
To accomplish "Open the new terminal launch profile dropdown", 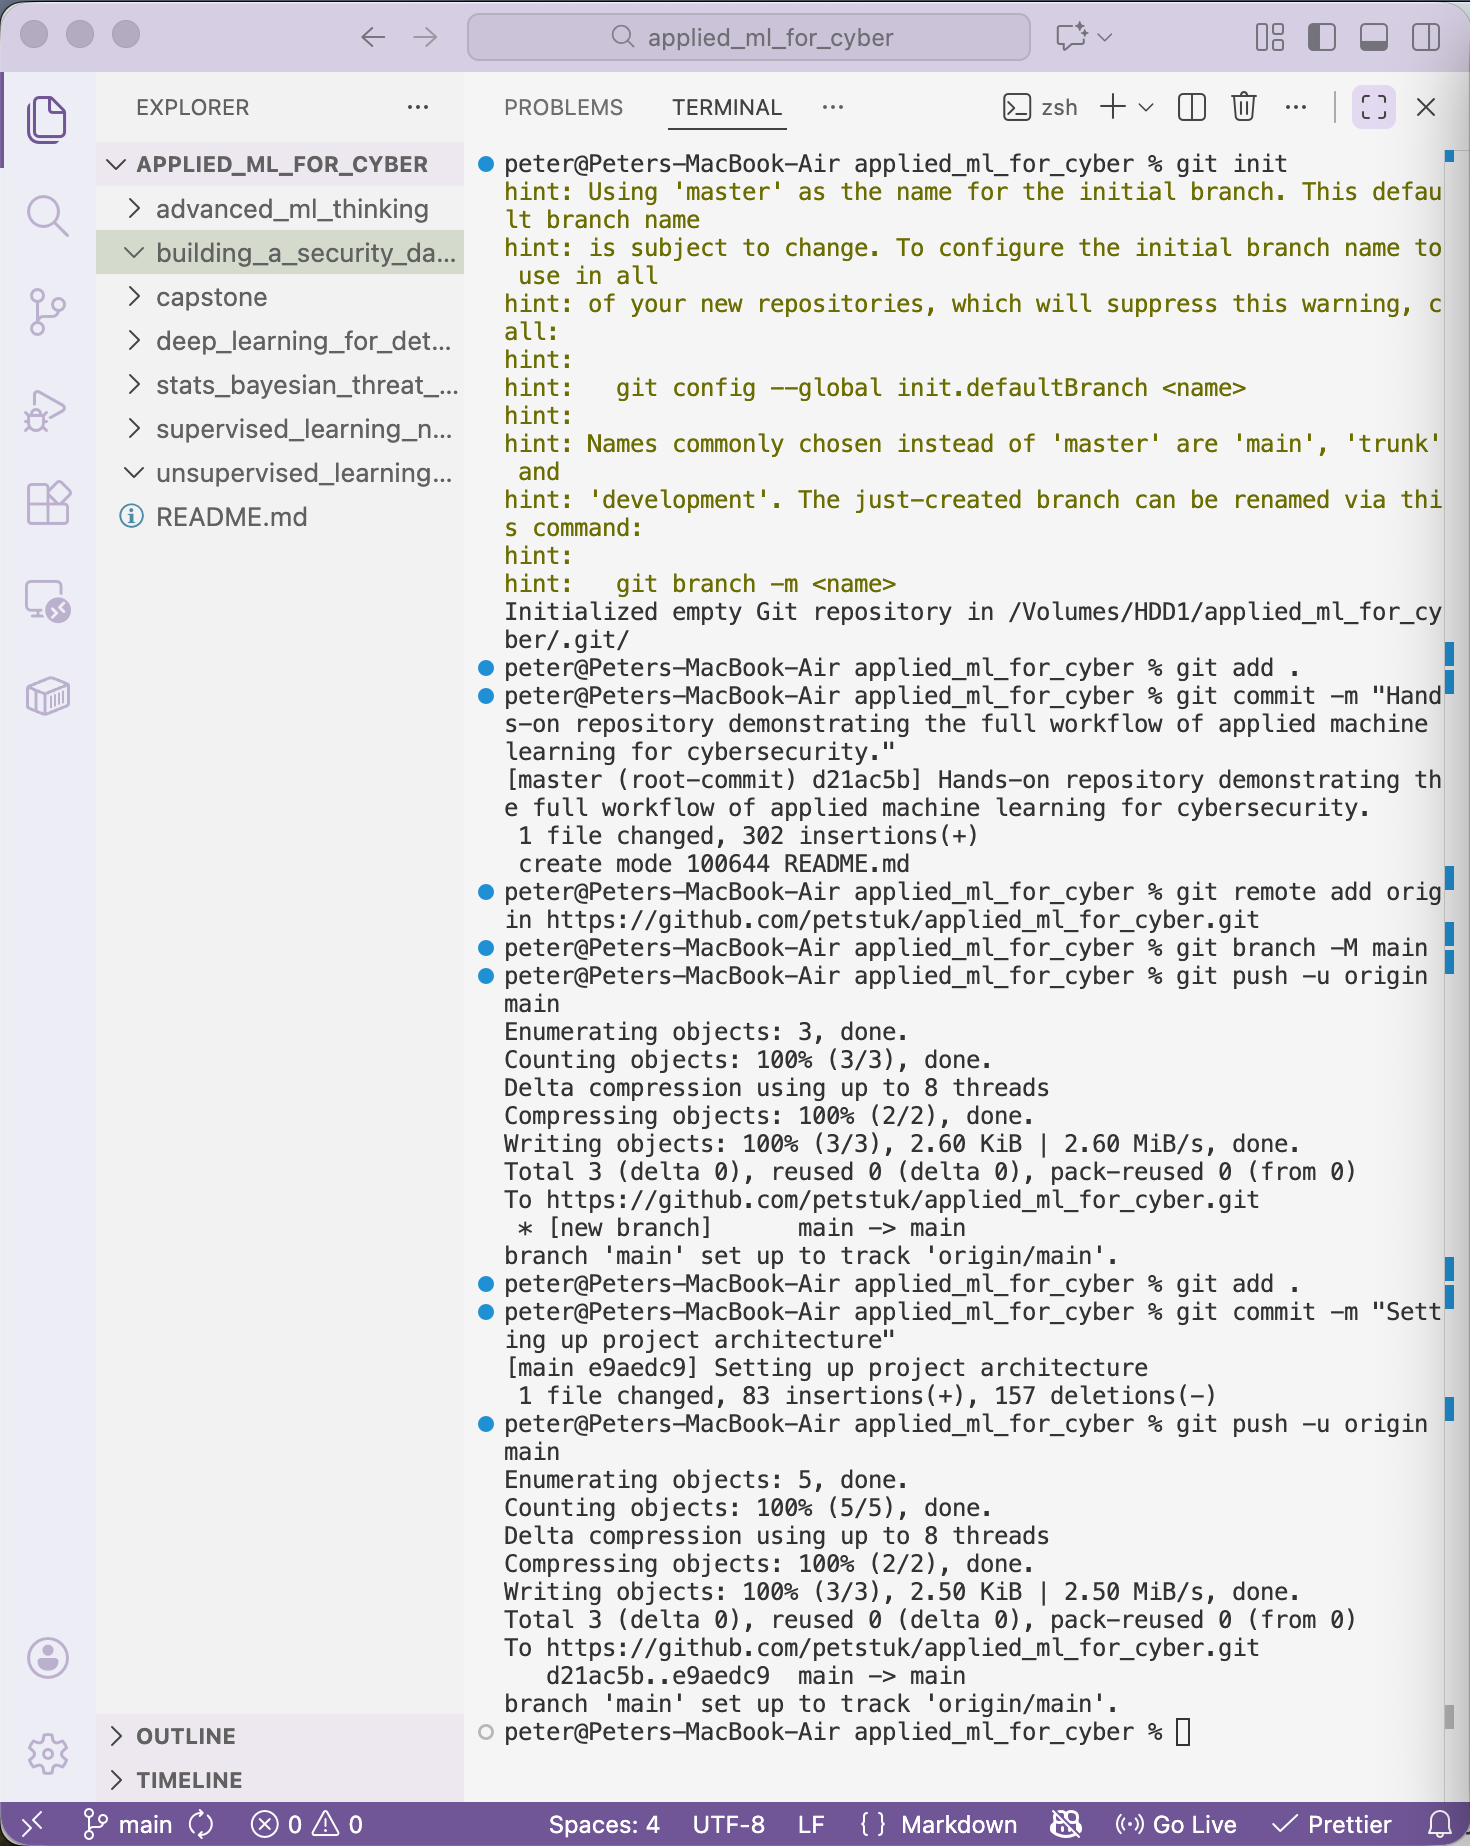I will coord(1147,107).
